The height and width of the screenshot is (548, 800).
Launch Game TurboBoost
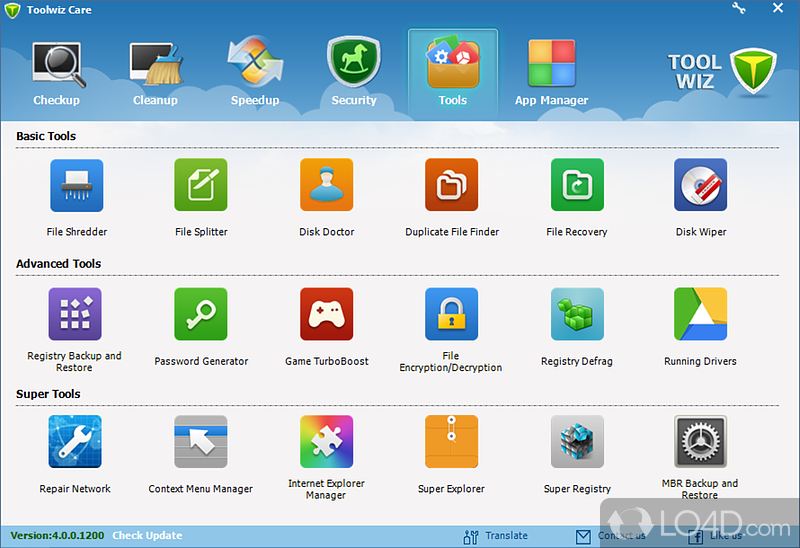326,315
